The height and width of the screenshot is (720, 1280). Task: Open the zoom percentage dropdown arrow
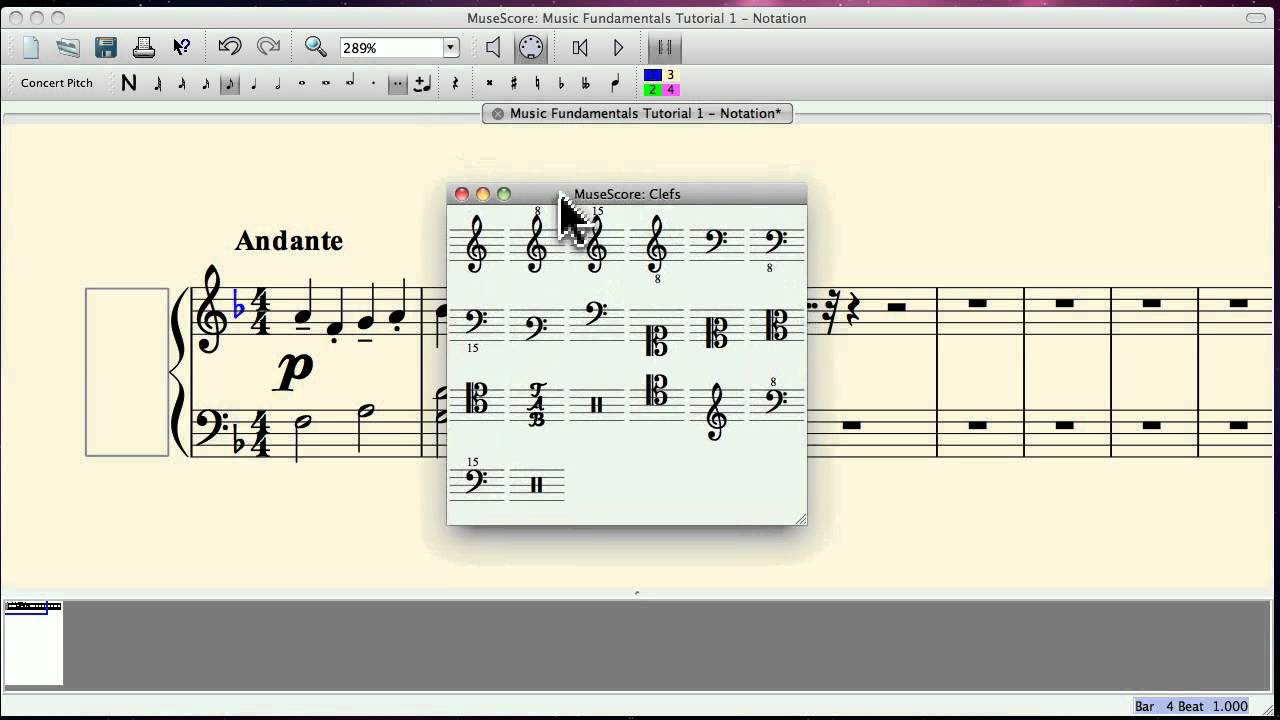(x=451, y=48)
